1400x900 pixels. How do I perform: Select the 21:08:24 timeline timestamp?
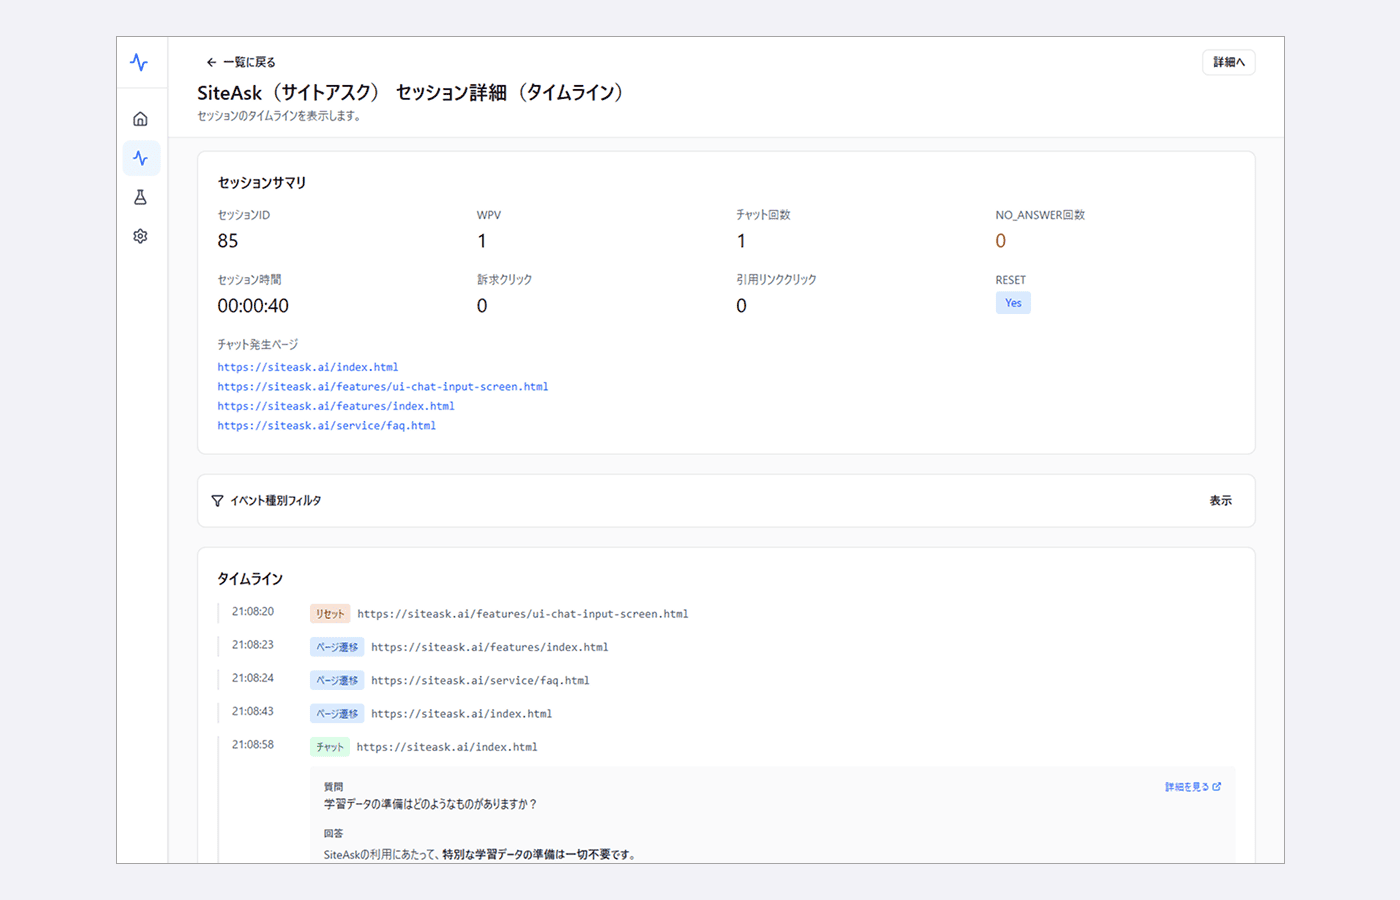pyautogui.click(x=253, y=678)
